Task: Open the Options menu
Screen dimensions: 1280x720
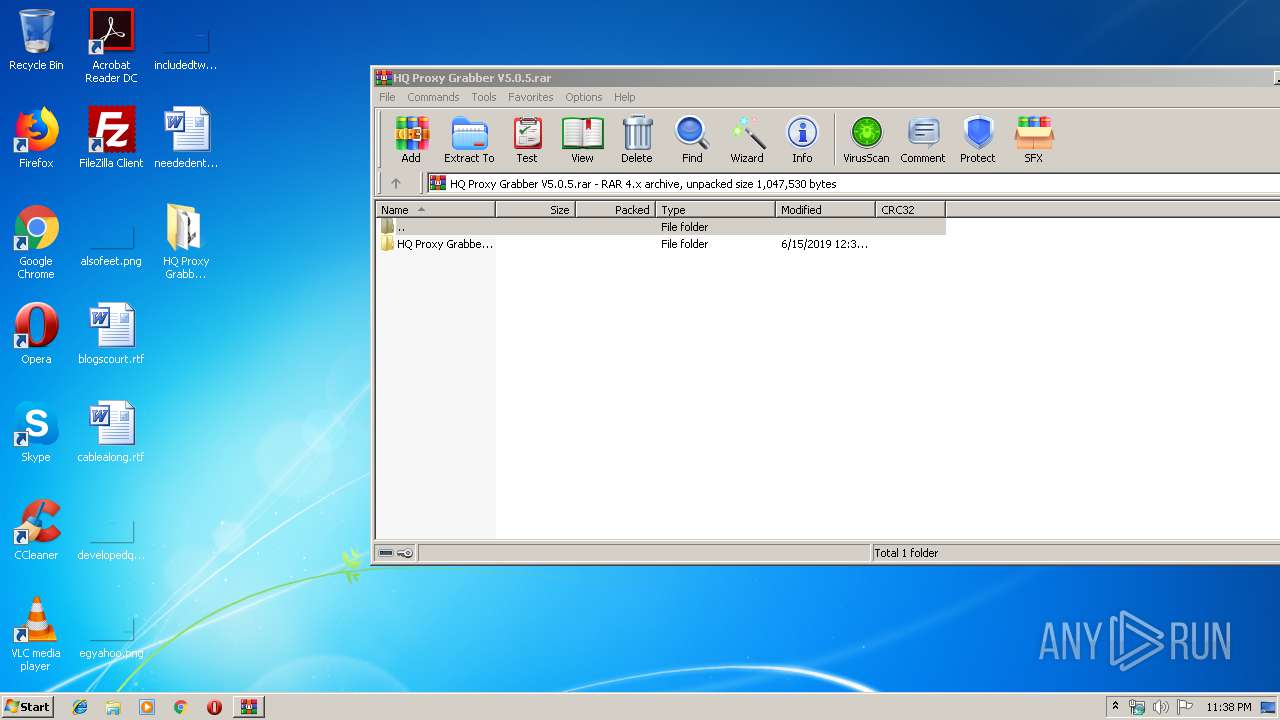Action: click(x=583, y=97)
